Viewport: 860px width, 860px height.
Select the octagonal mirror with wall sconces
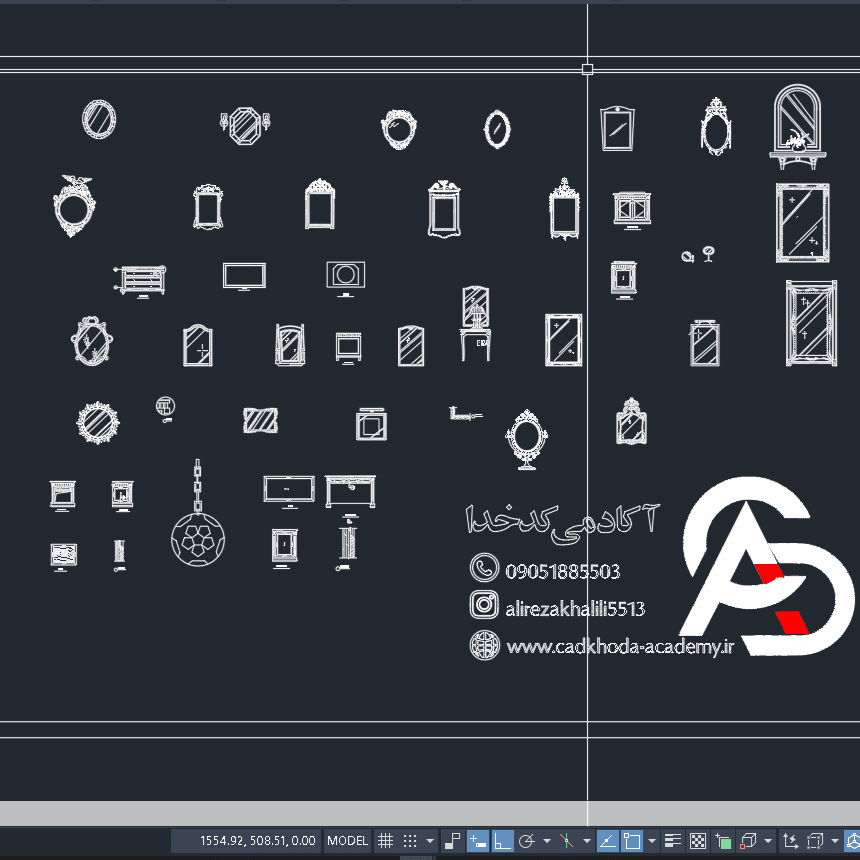point(245,126)
